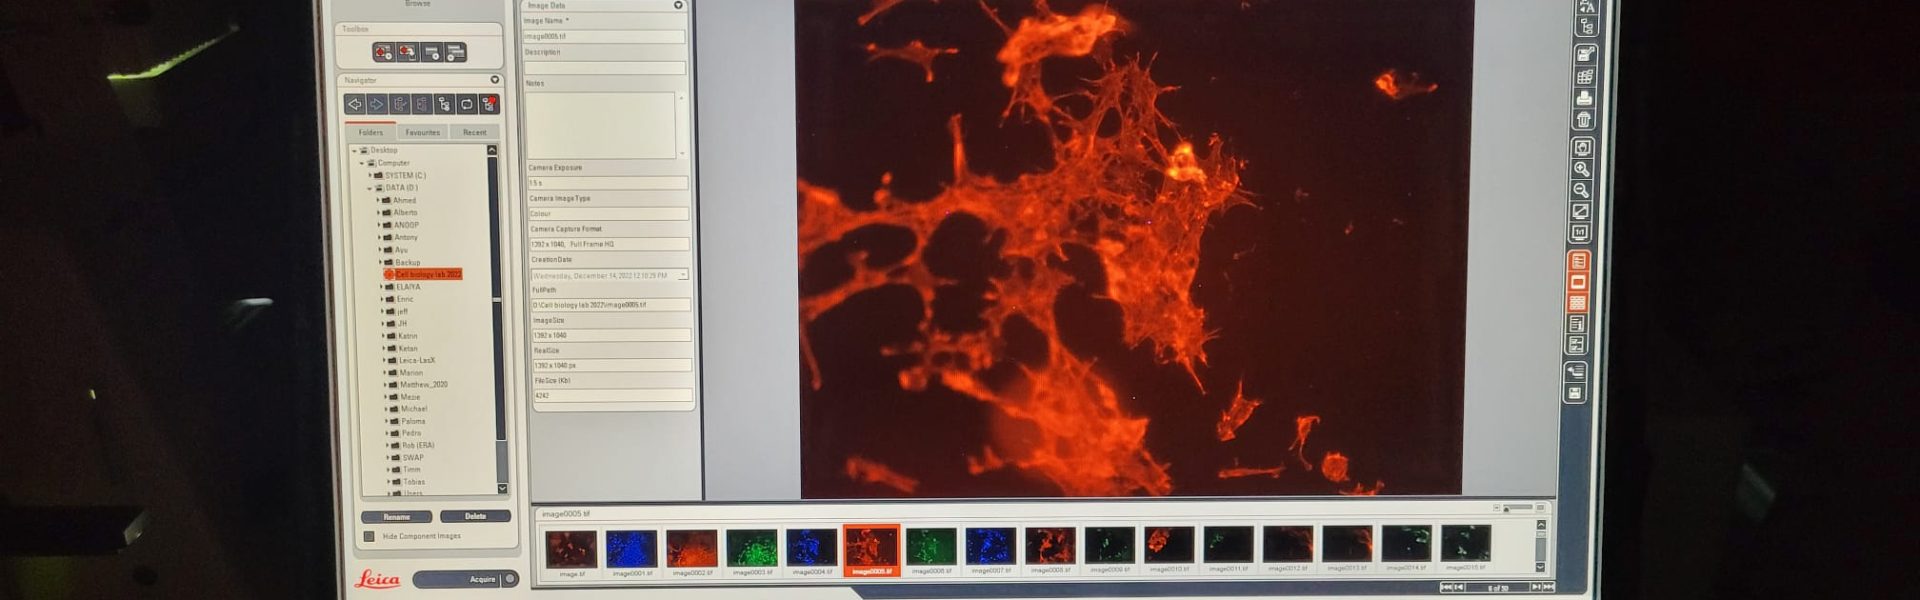Click the Description input field

(x=605, y=68)
